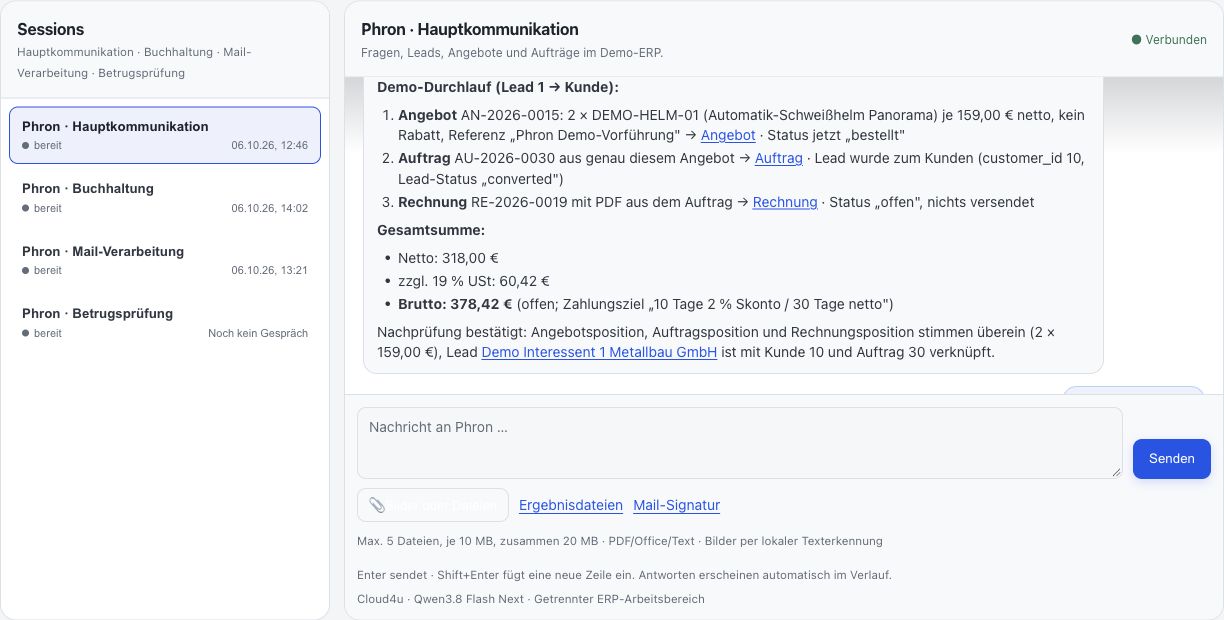Open the Phron · Buchhaltung session
Image resolution: width=1224 pixels, height=620 pixels.
tap(165, 197)
